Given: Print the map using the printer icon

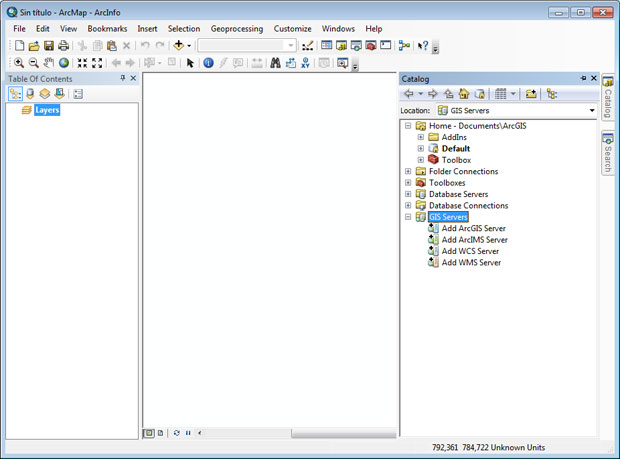Looking at the screenshot, I should 63,45.
